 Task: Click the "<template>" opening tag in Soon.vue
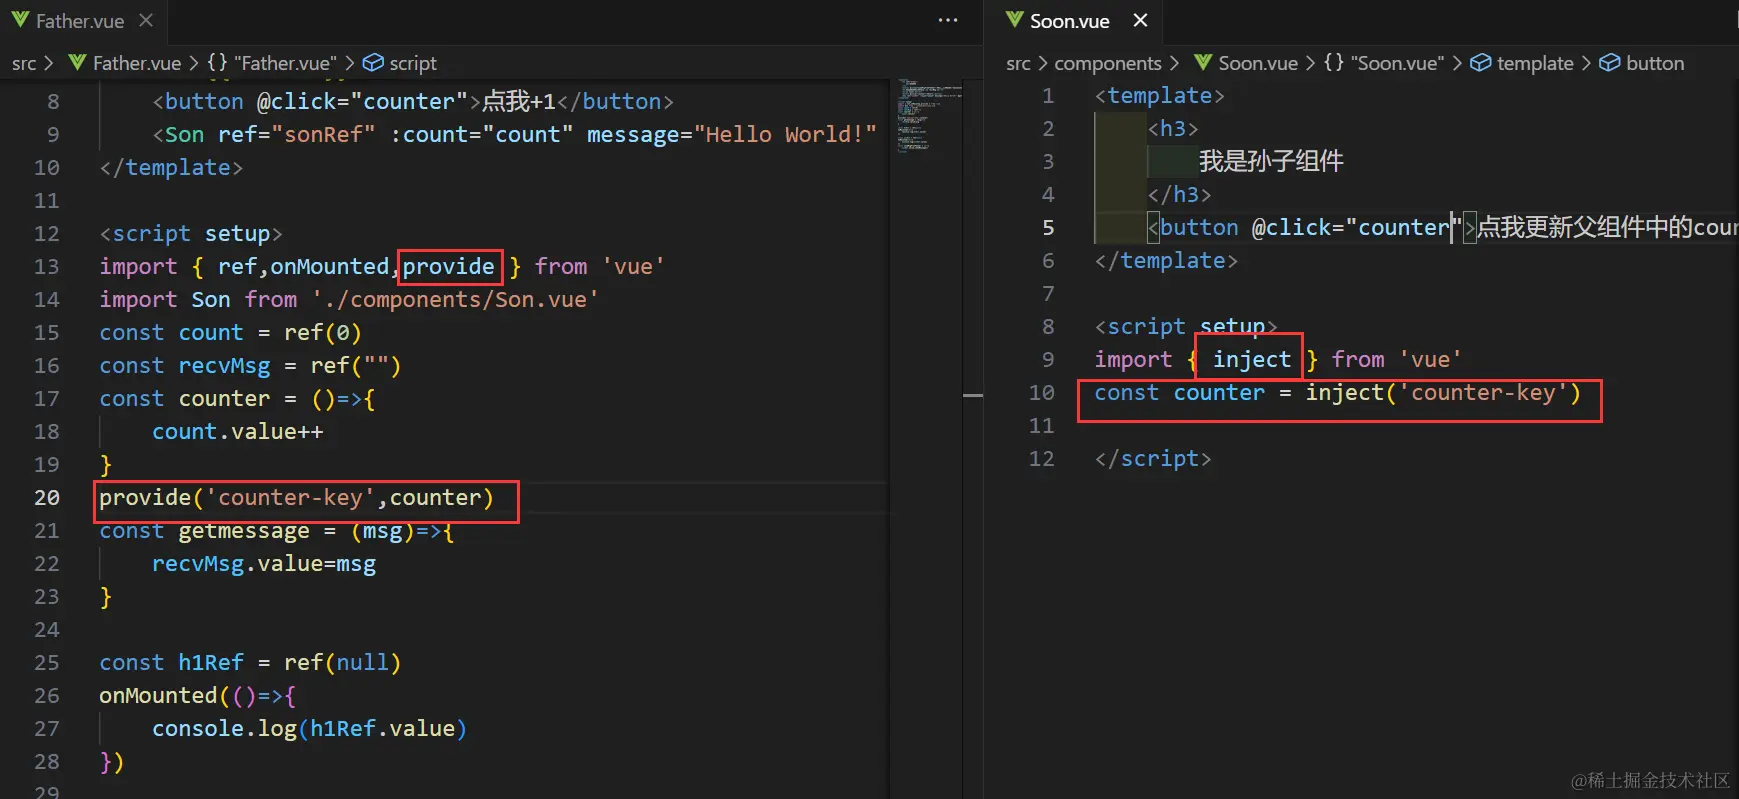point(1159,96)
